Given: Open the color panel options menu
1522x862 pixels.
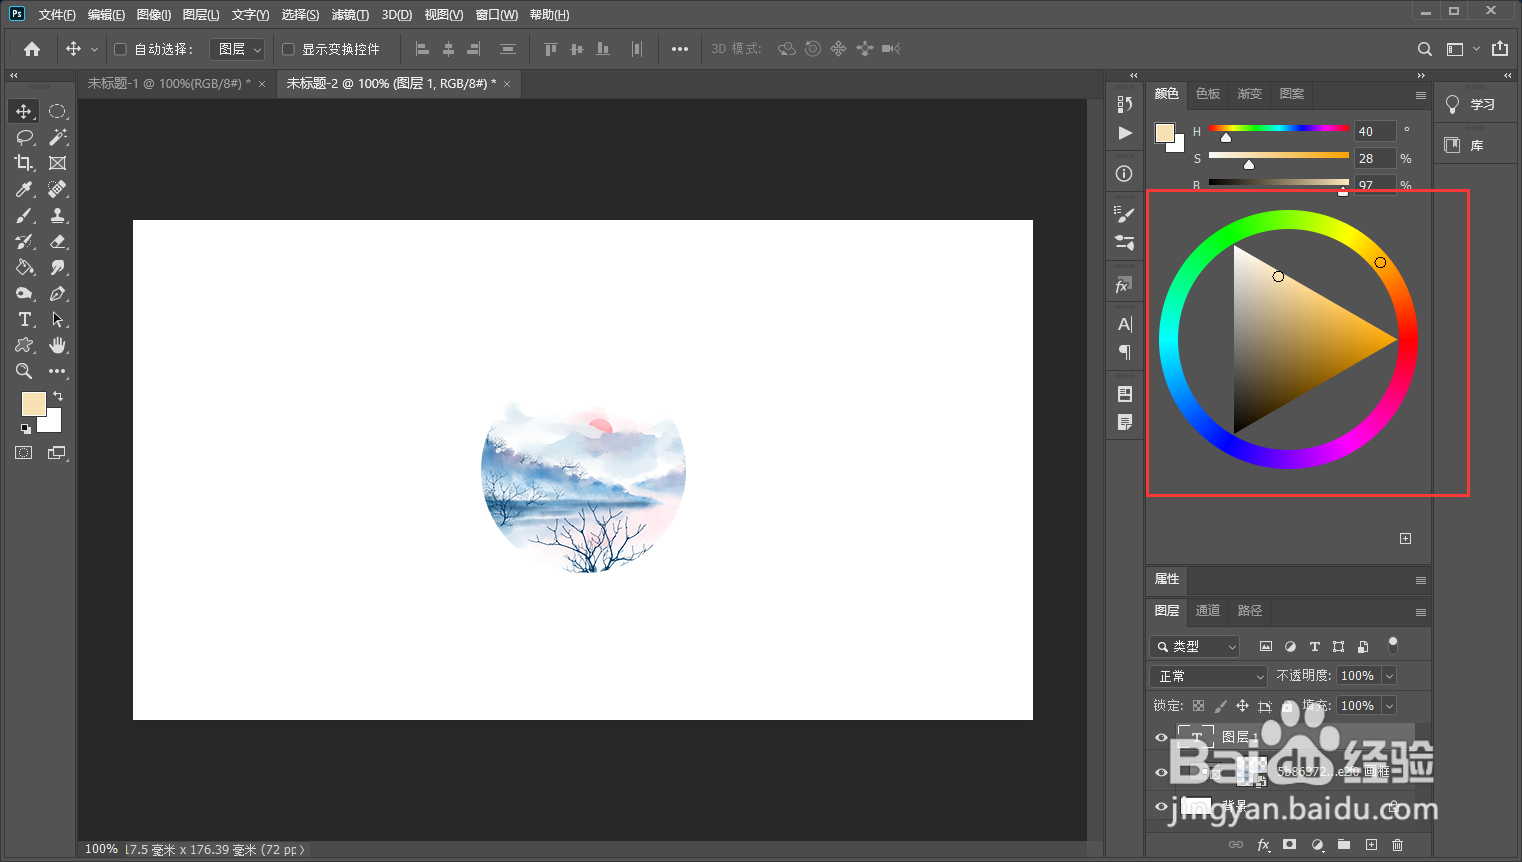Looking at the screenshot, I should pos(1420,95).
